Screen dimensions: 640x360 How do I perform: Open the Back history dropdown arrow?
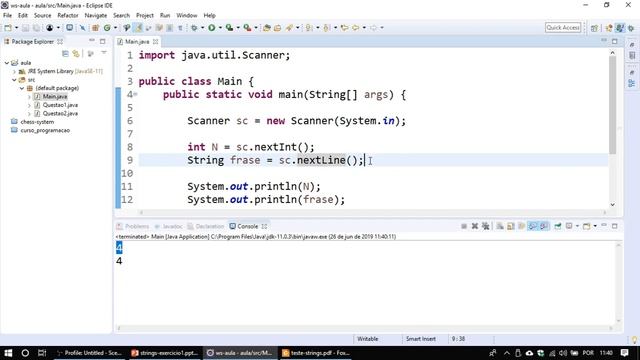(364, 28)
